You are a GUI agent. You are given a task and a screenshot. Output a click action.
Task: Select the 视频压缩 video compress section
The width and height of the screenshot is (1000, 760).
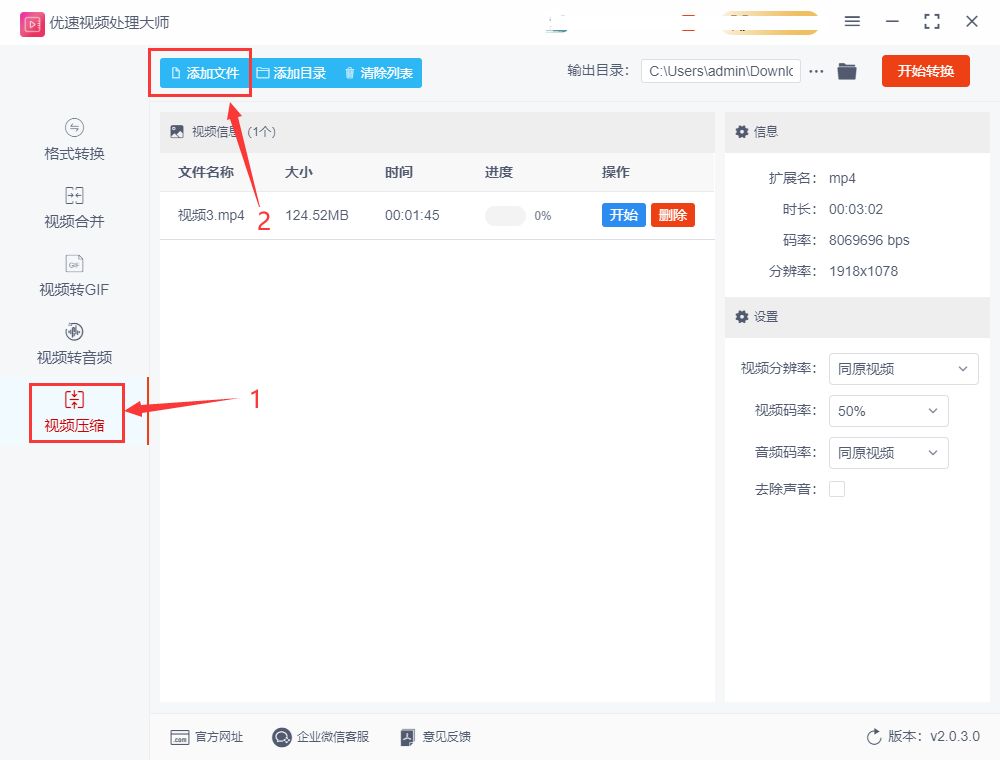click(x=74, y=412)
